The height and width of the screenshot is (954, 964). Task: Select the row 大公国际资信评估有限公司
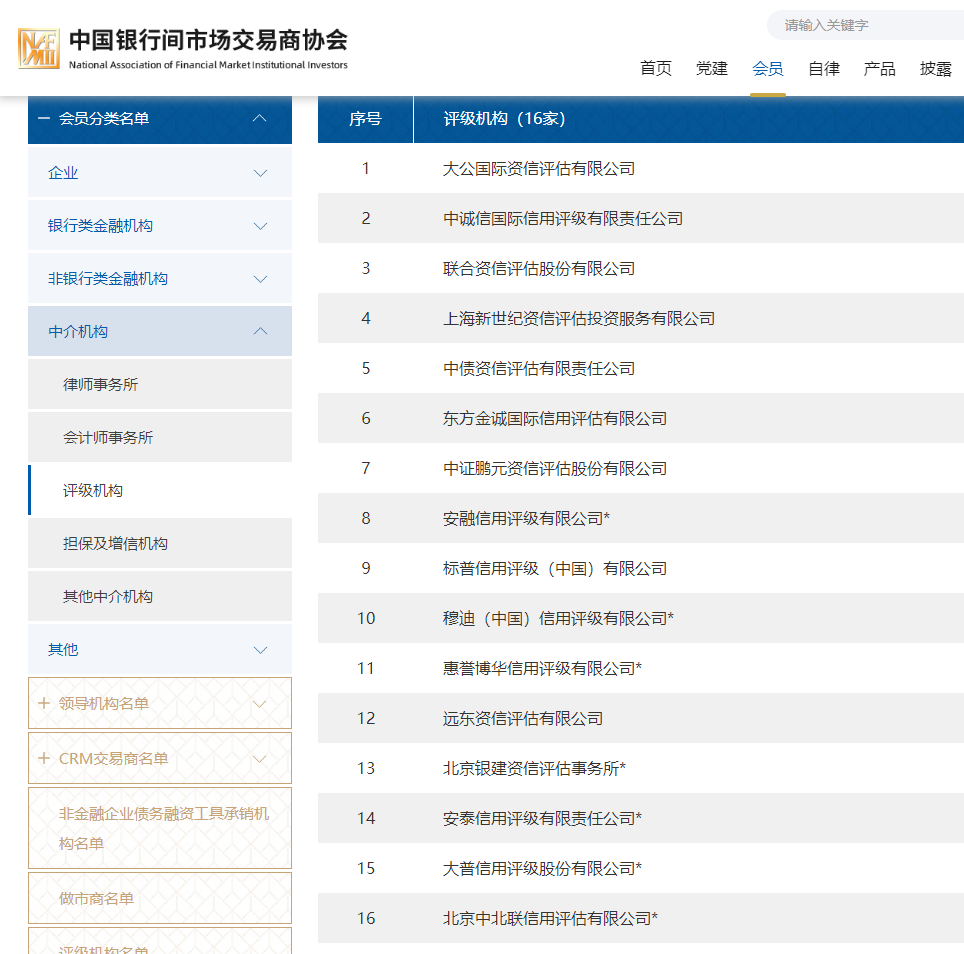click(x=641, y=168)
